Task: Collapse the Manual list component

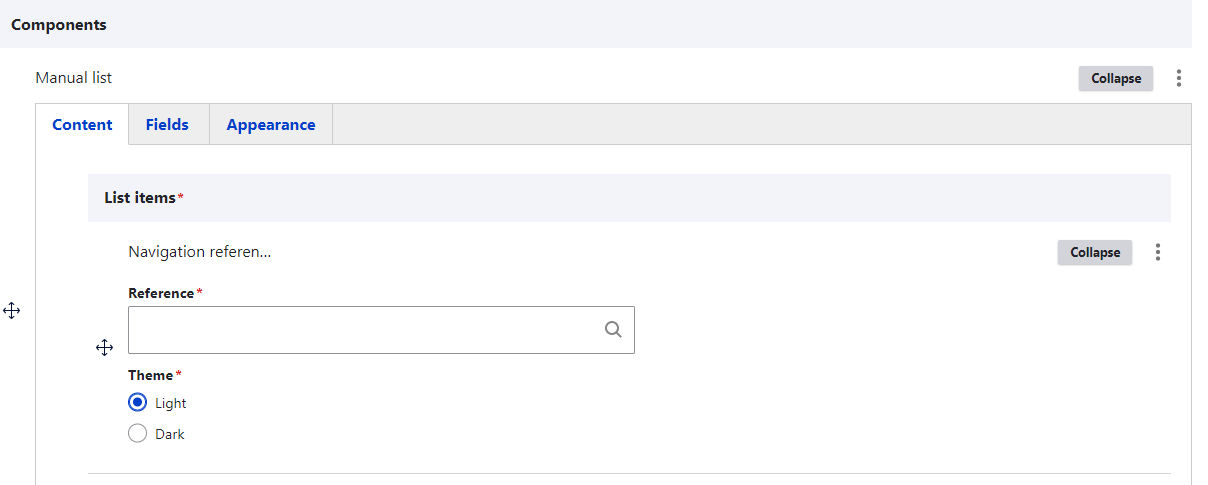Action: coord(1115,78)
